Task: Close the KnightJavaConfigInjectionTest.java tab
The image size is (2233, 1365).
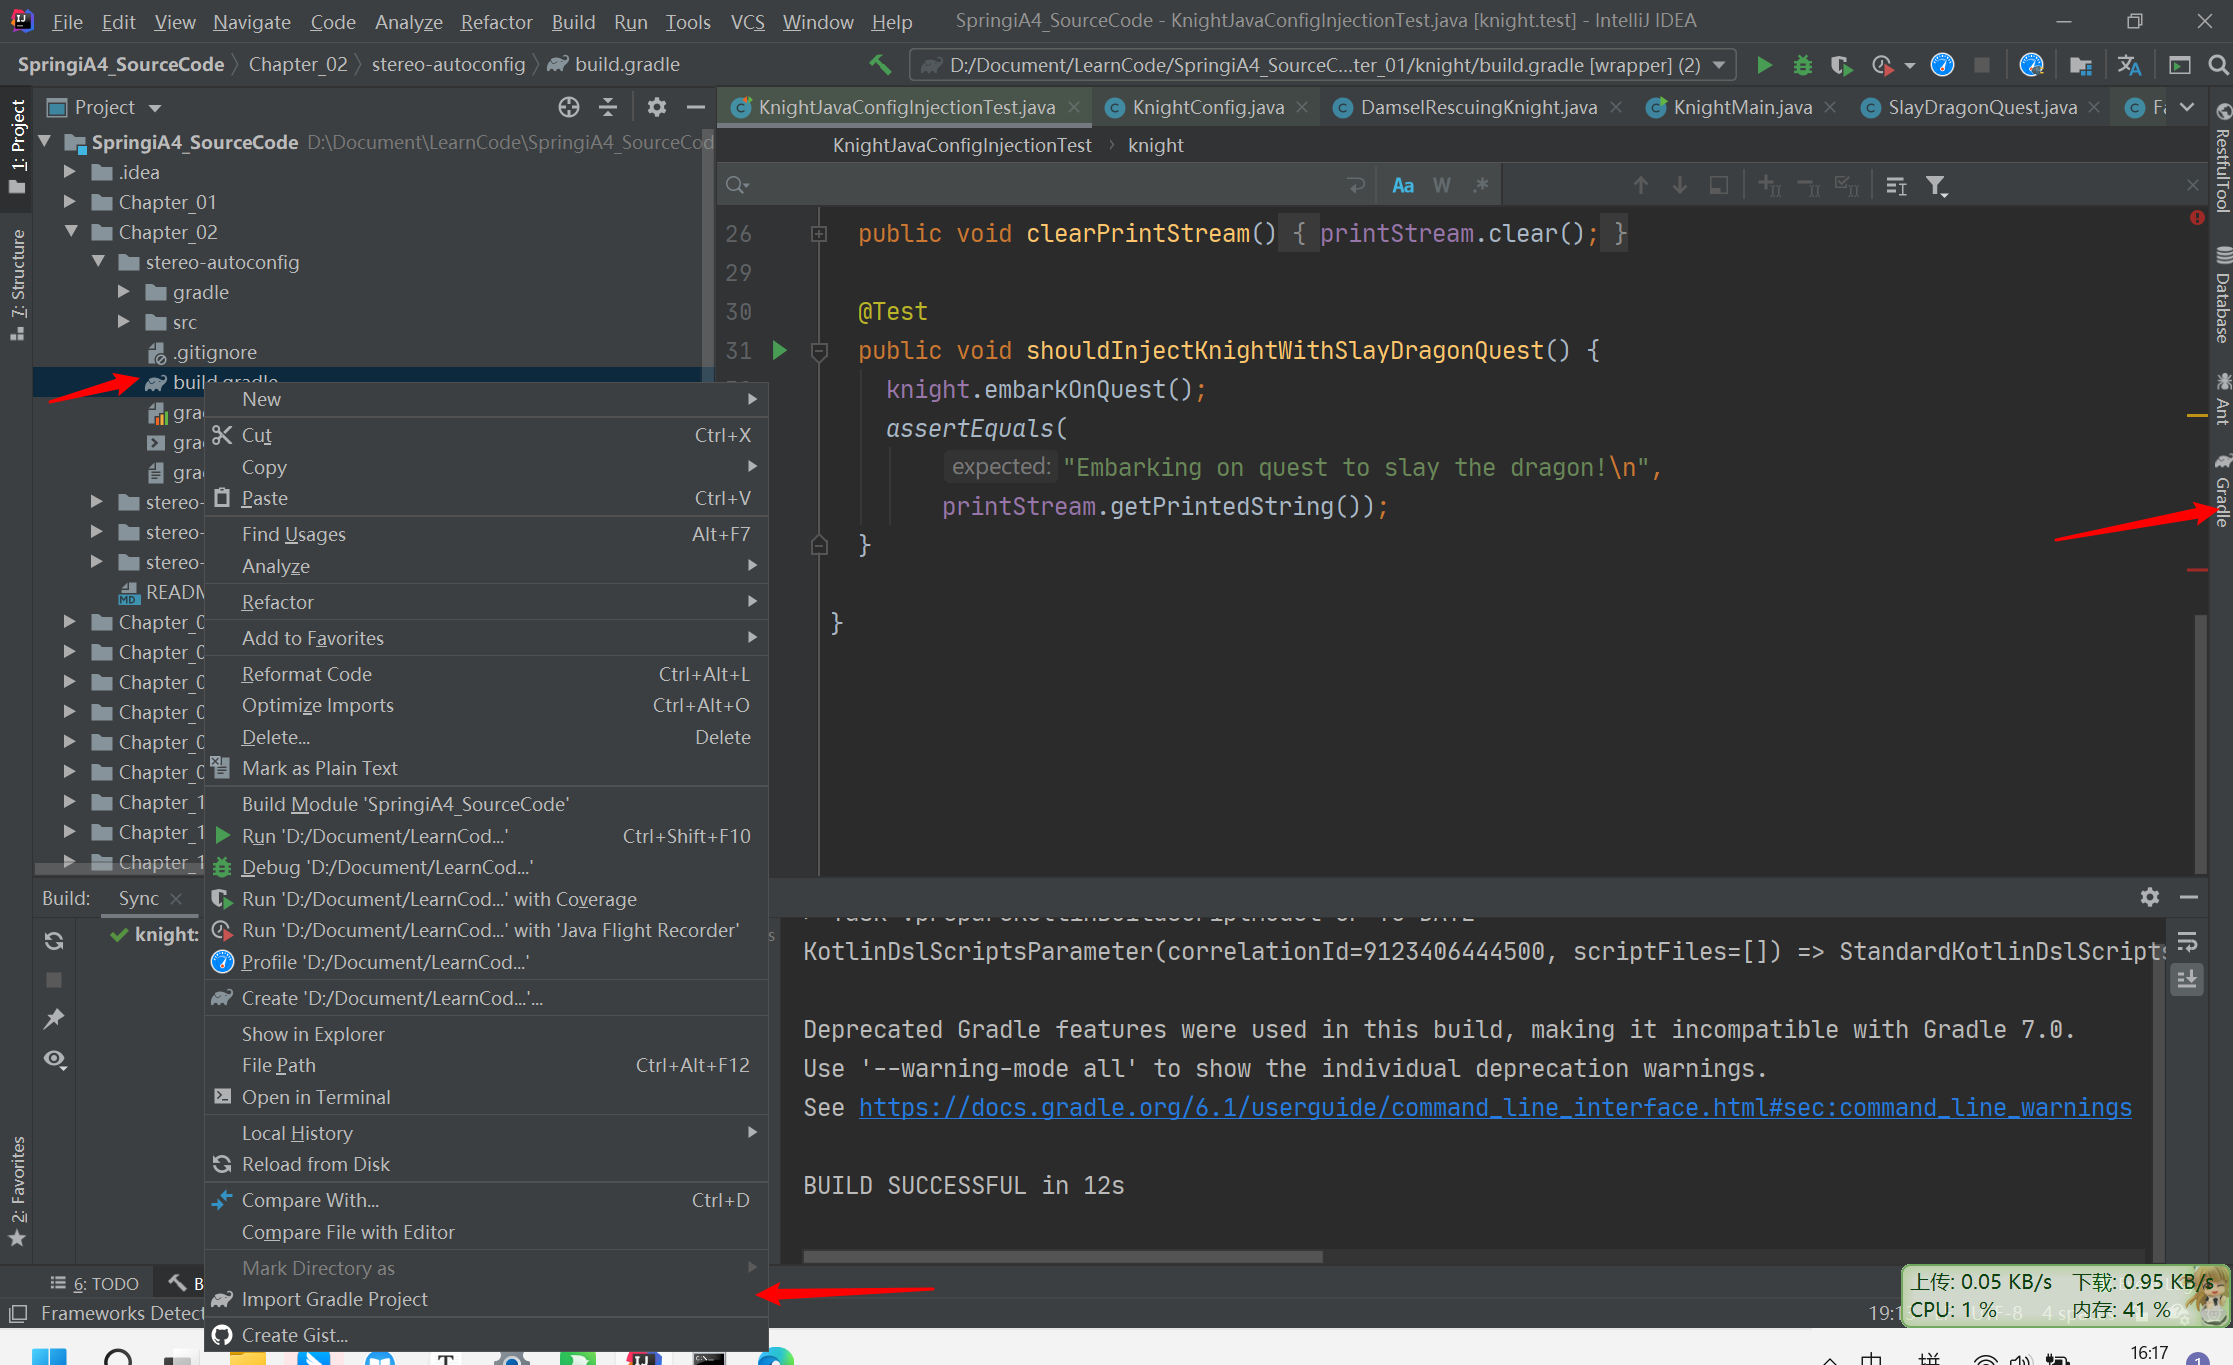Action: (1074, 107)
